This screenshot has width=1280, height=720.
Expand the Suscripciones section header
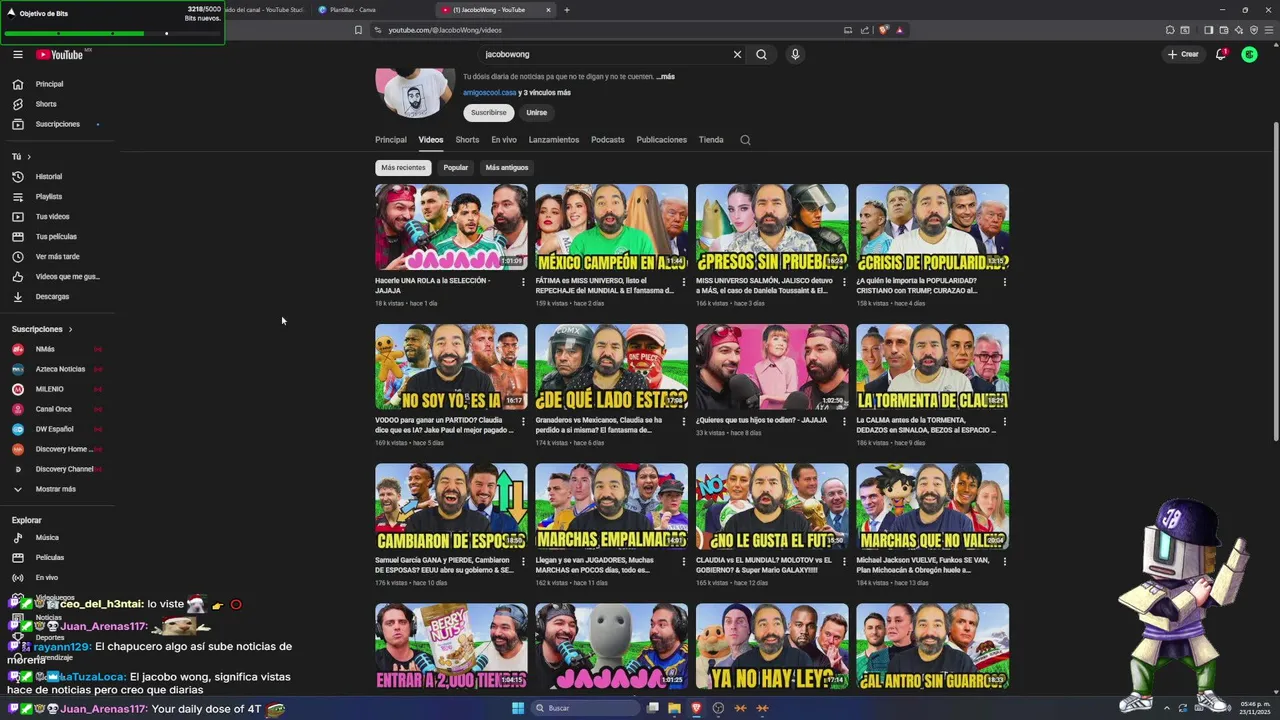coord(42,329)
